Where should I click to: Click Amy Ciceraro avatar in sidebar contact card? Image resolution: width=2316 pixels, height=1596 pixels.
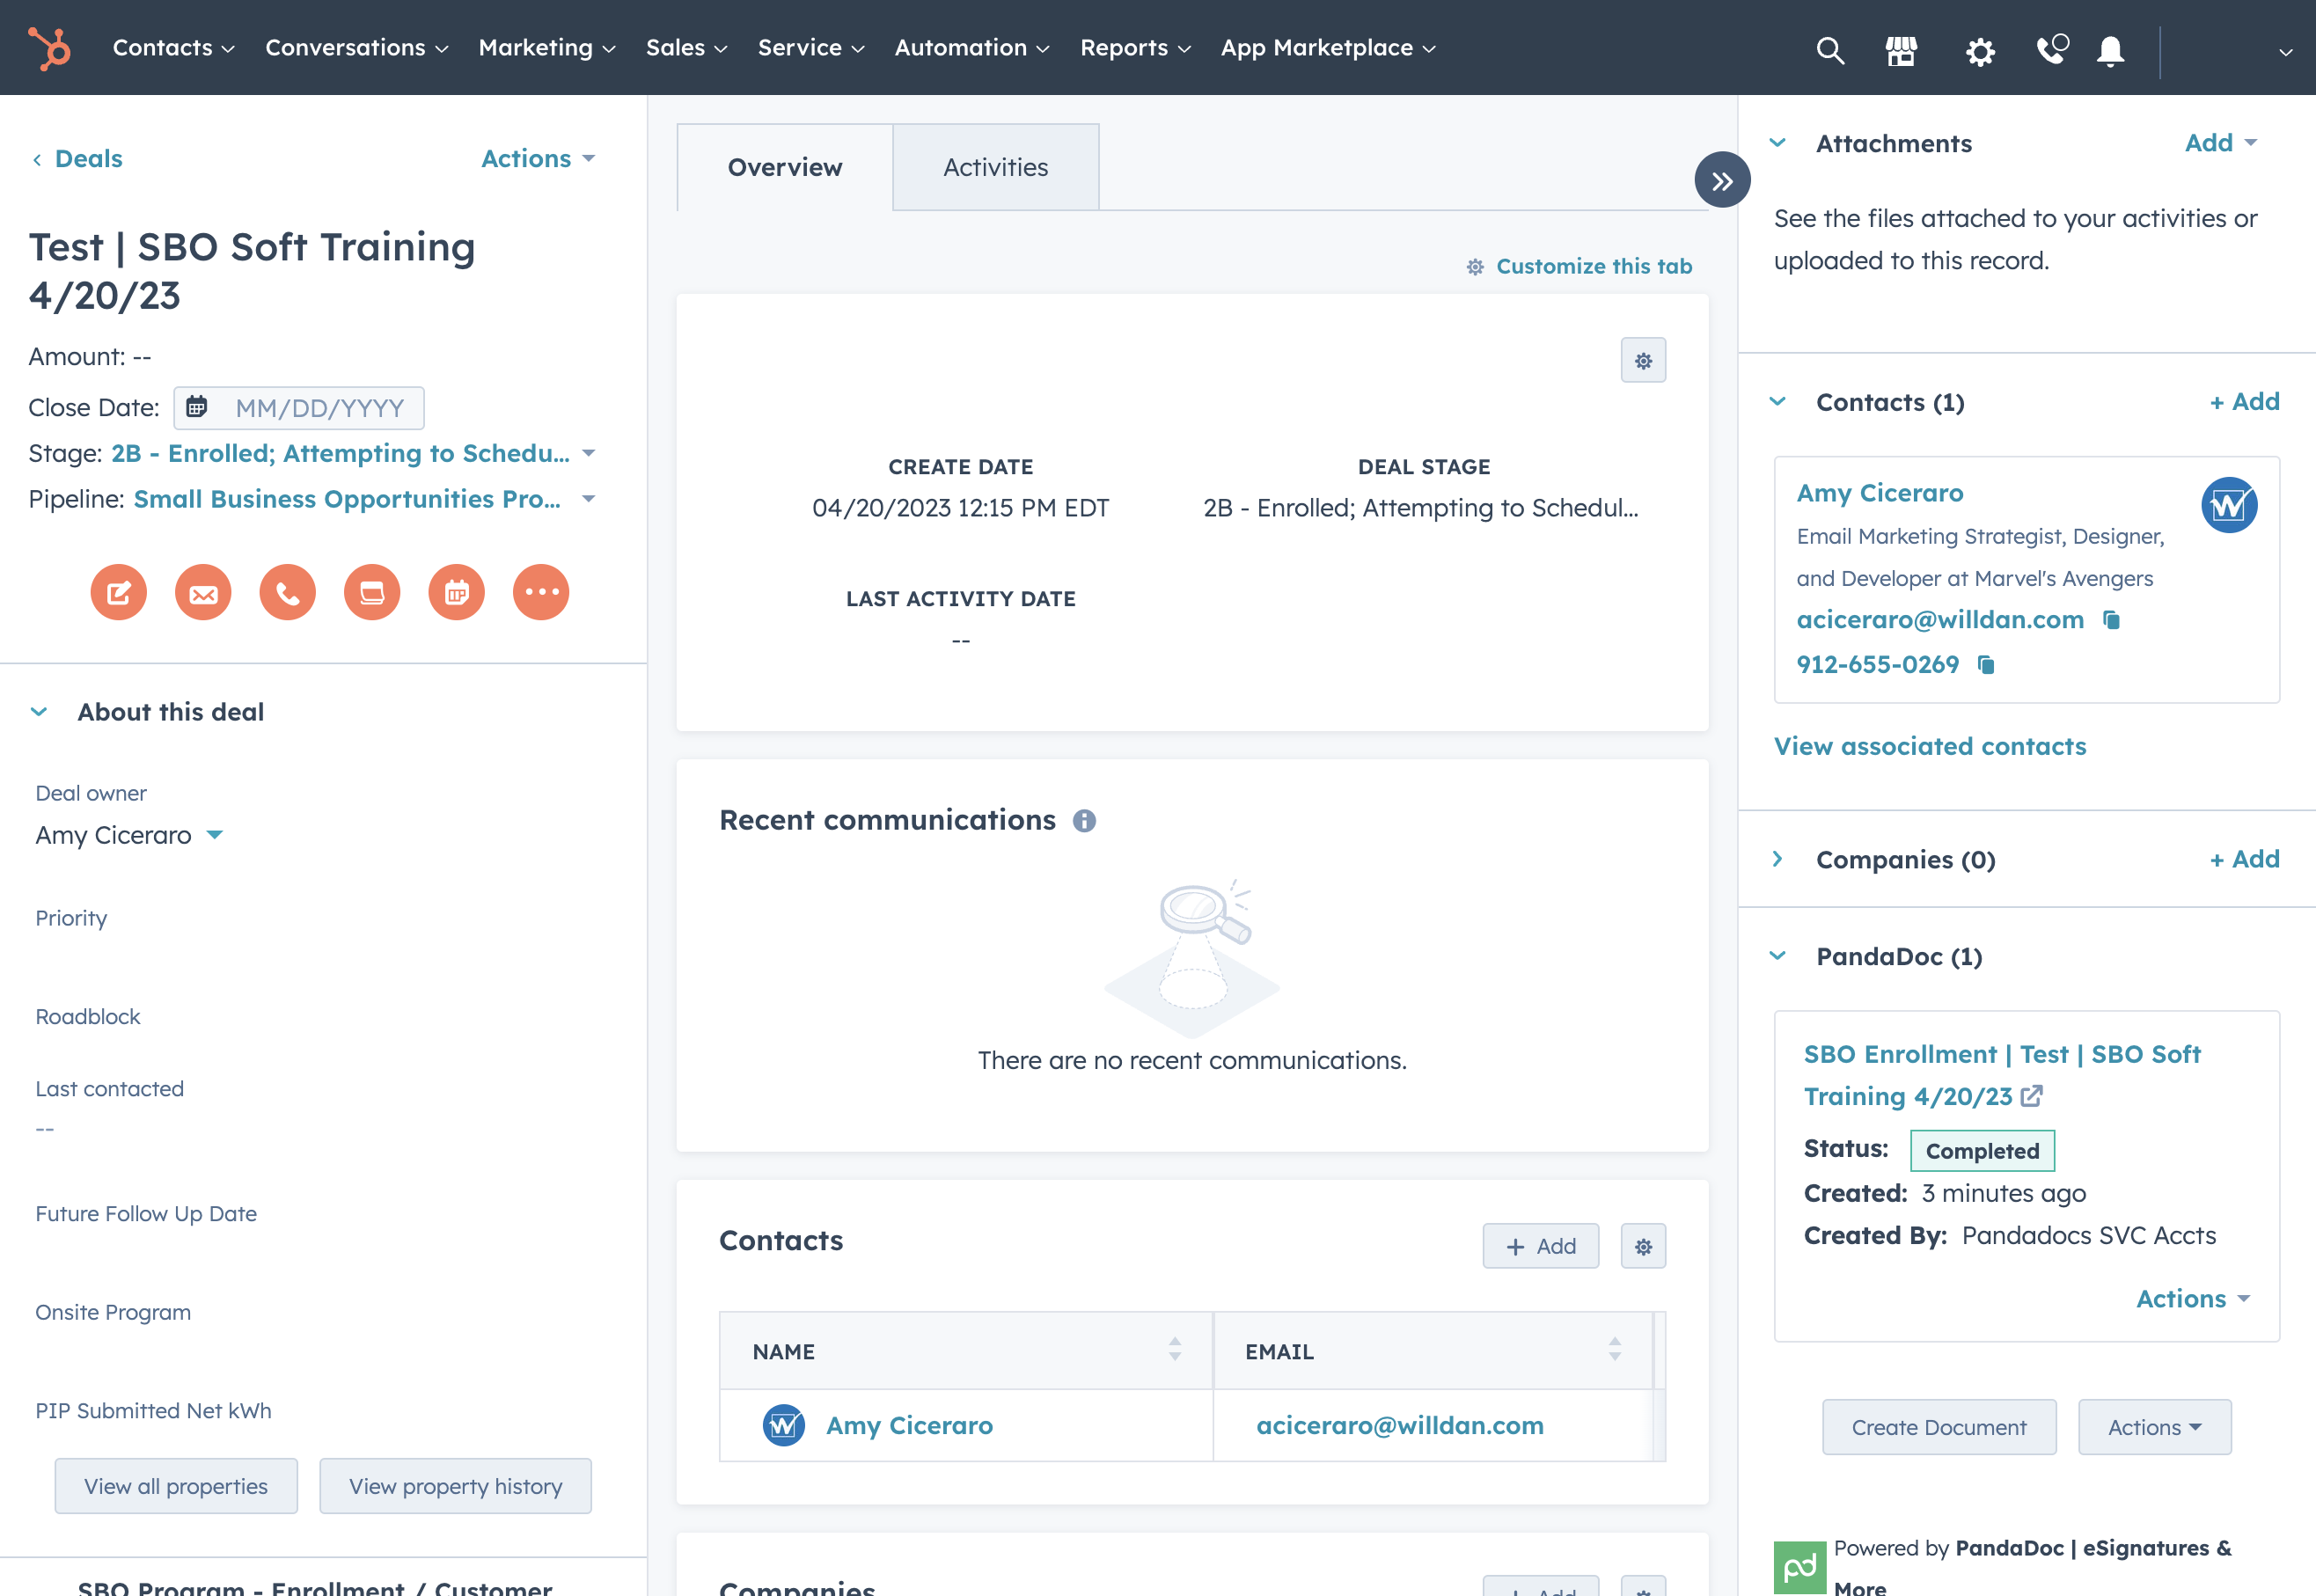(x=2228, y=505)
